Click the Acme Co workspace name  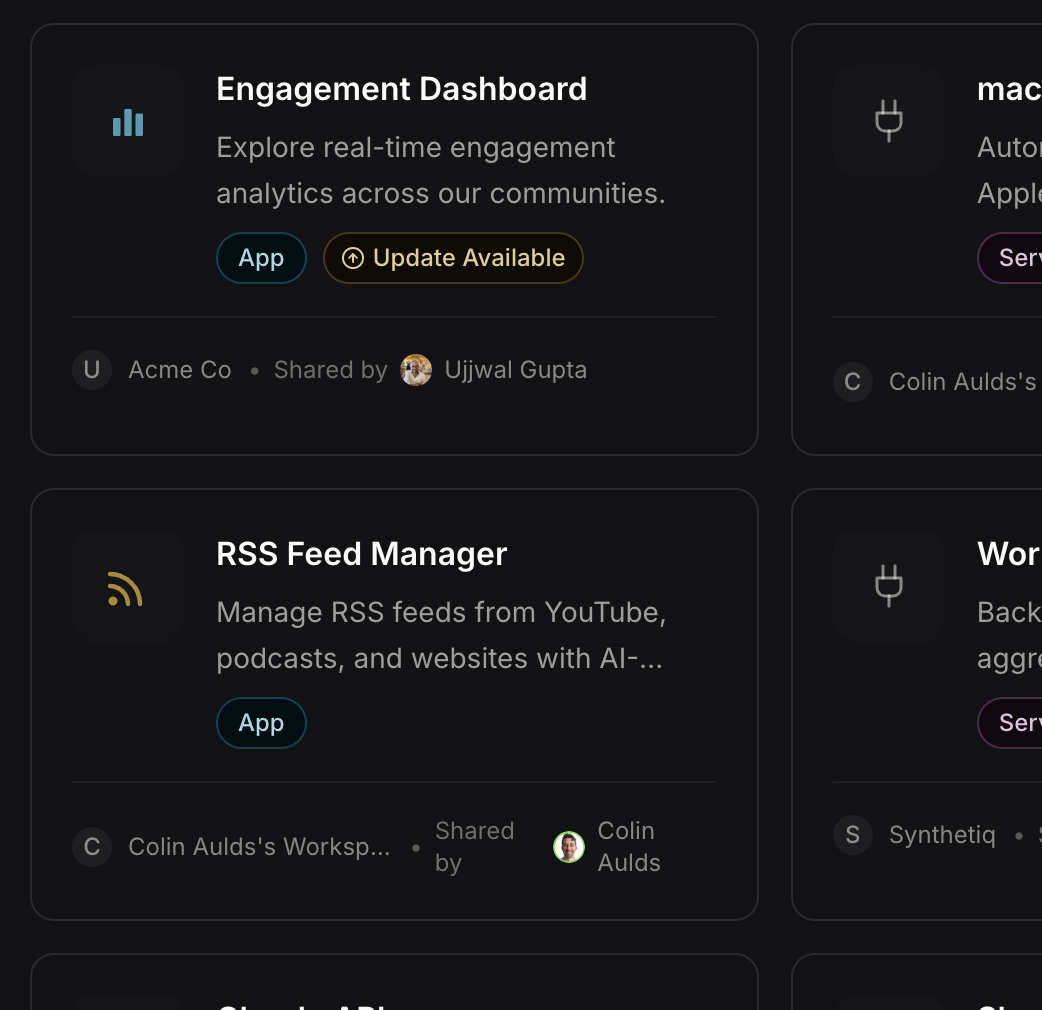pyautogui.click(x=180, y=370)
